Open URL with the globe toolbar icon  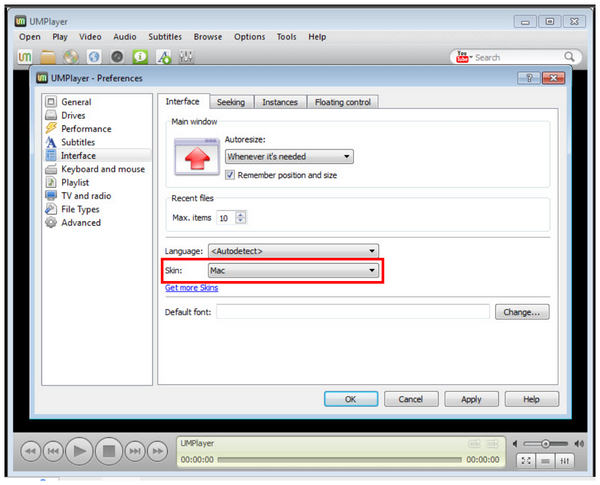pos(94,57)
